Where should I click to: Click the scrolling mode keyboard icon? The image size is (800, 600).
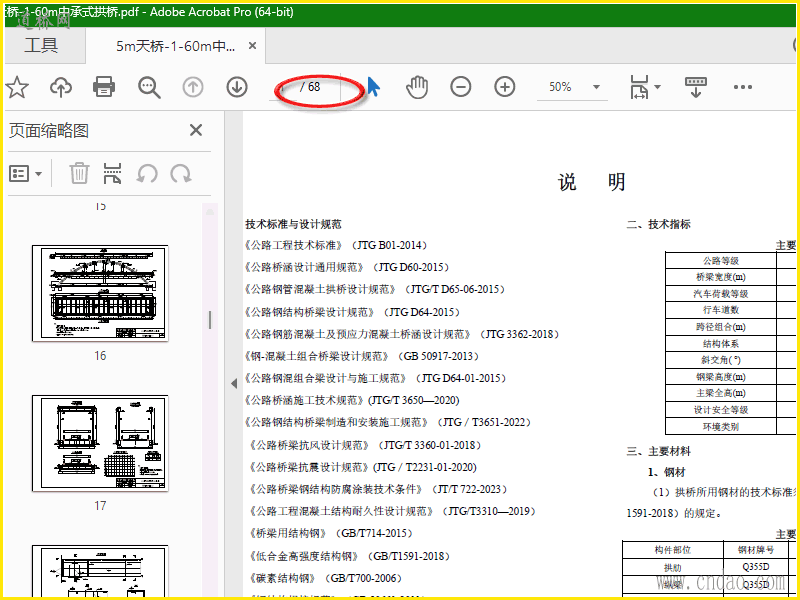696,87
